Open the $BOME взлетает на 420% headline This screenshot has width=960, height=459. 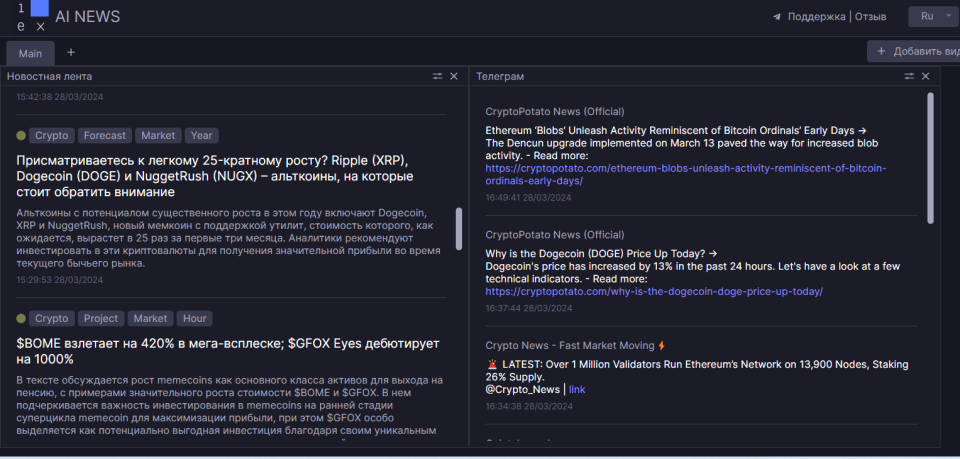[x=228, y=351]
